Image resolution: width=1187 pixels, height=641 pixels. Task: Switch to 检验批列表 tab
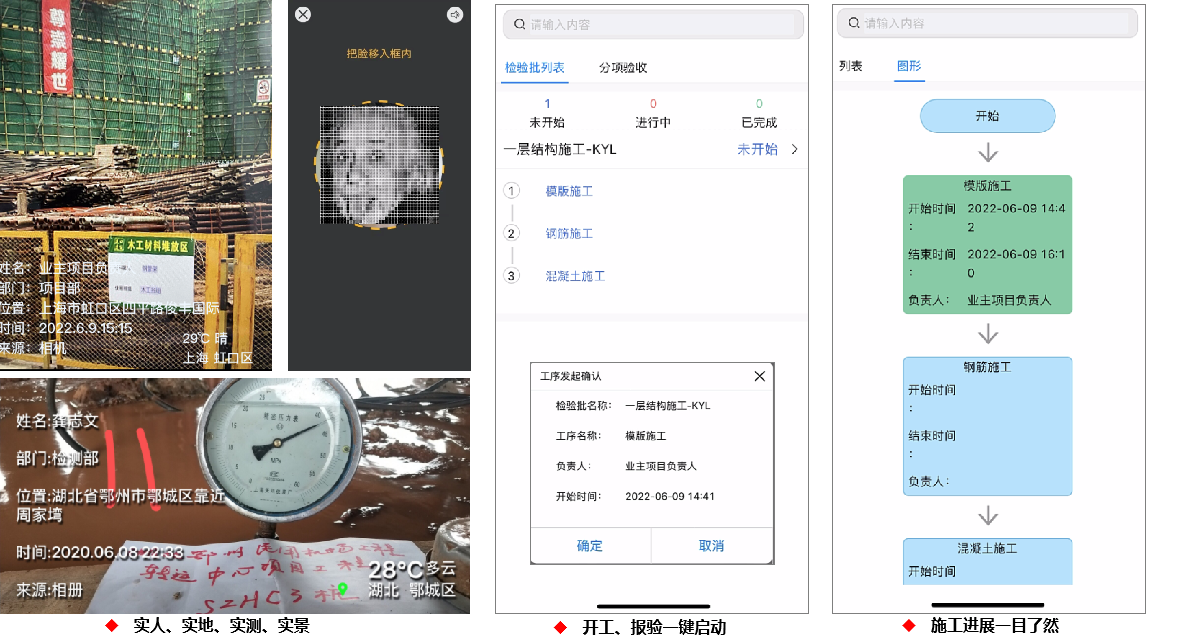click(x=534, y=68)
